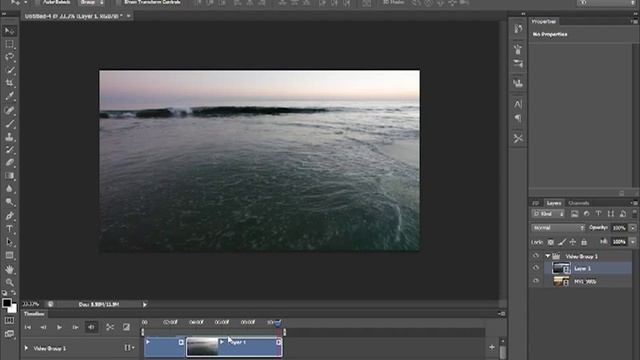Hide the Video Group 1 layer group
This screenshot has width=640, height=360.
[536, 256]
